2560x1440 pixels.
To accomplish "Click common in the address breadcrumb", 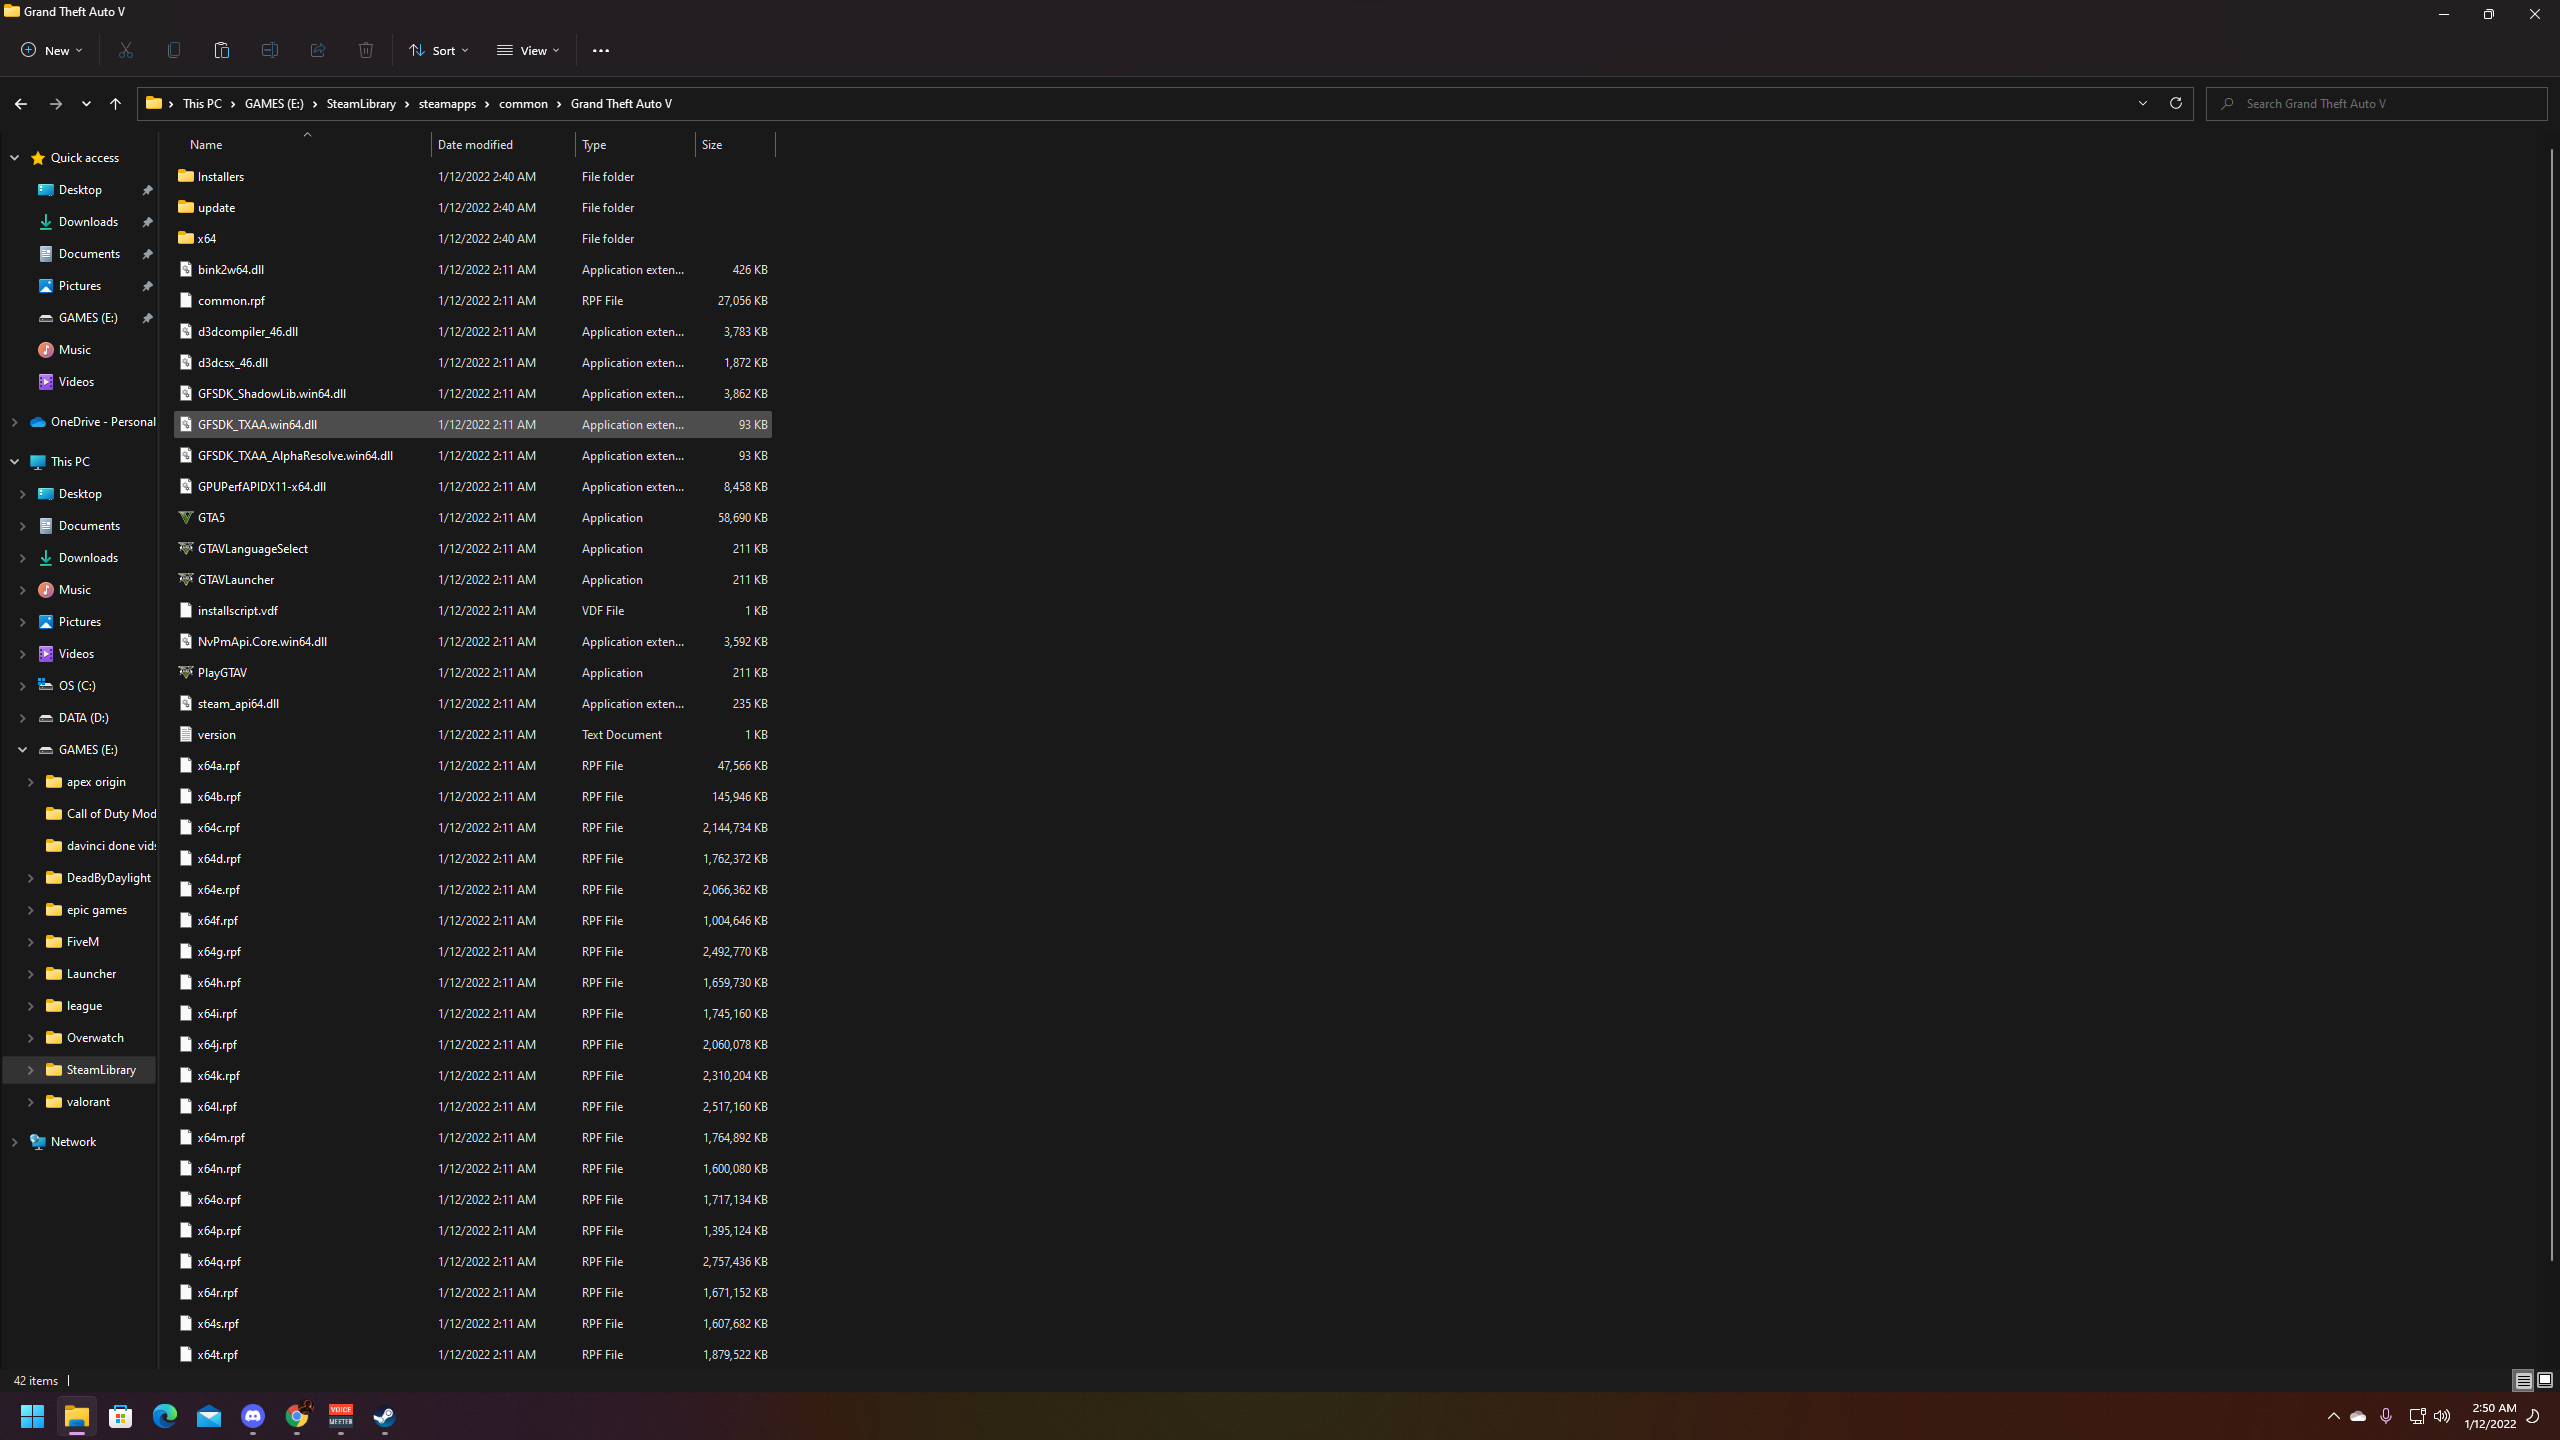I will pos(524,104).
